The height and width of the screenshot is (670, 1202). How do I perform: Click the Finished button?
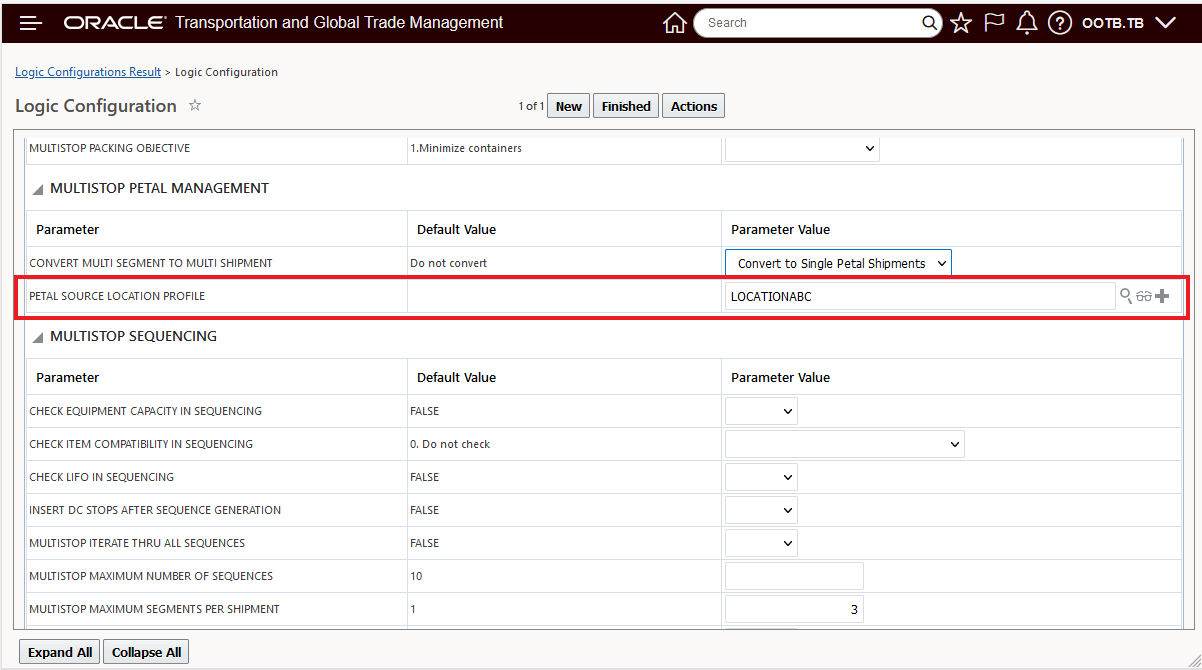click(626, 106)
